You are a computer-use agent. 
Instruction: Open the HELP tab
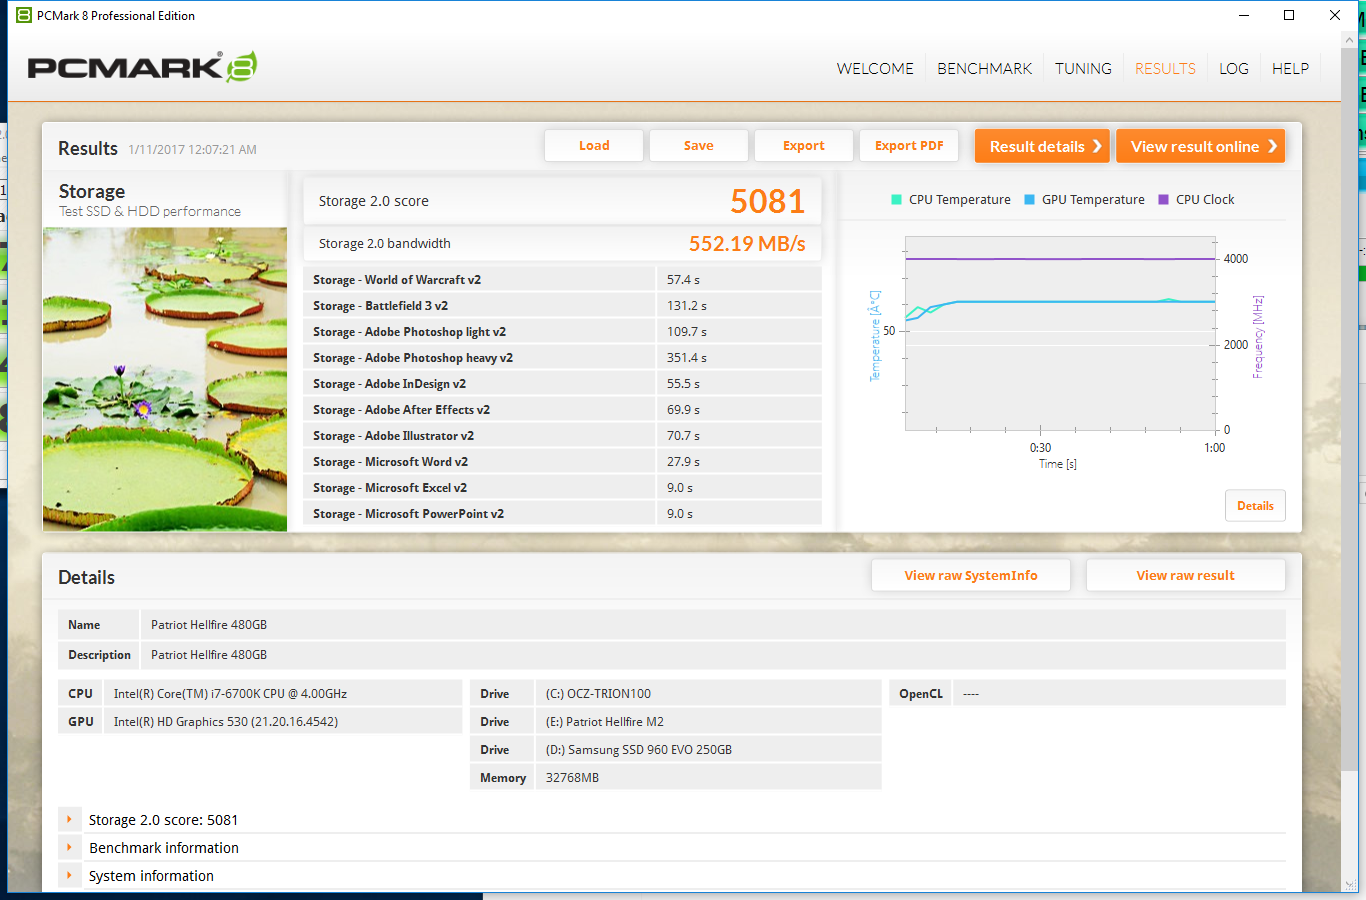(1290, 69)
